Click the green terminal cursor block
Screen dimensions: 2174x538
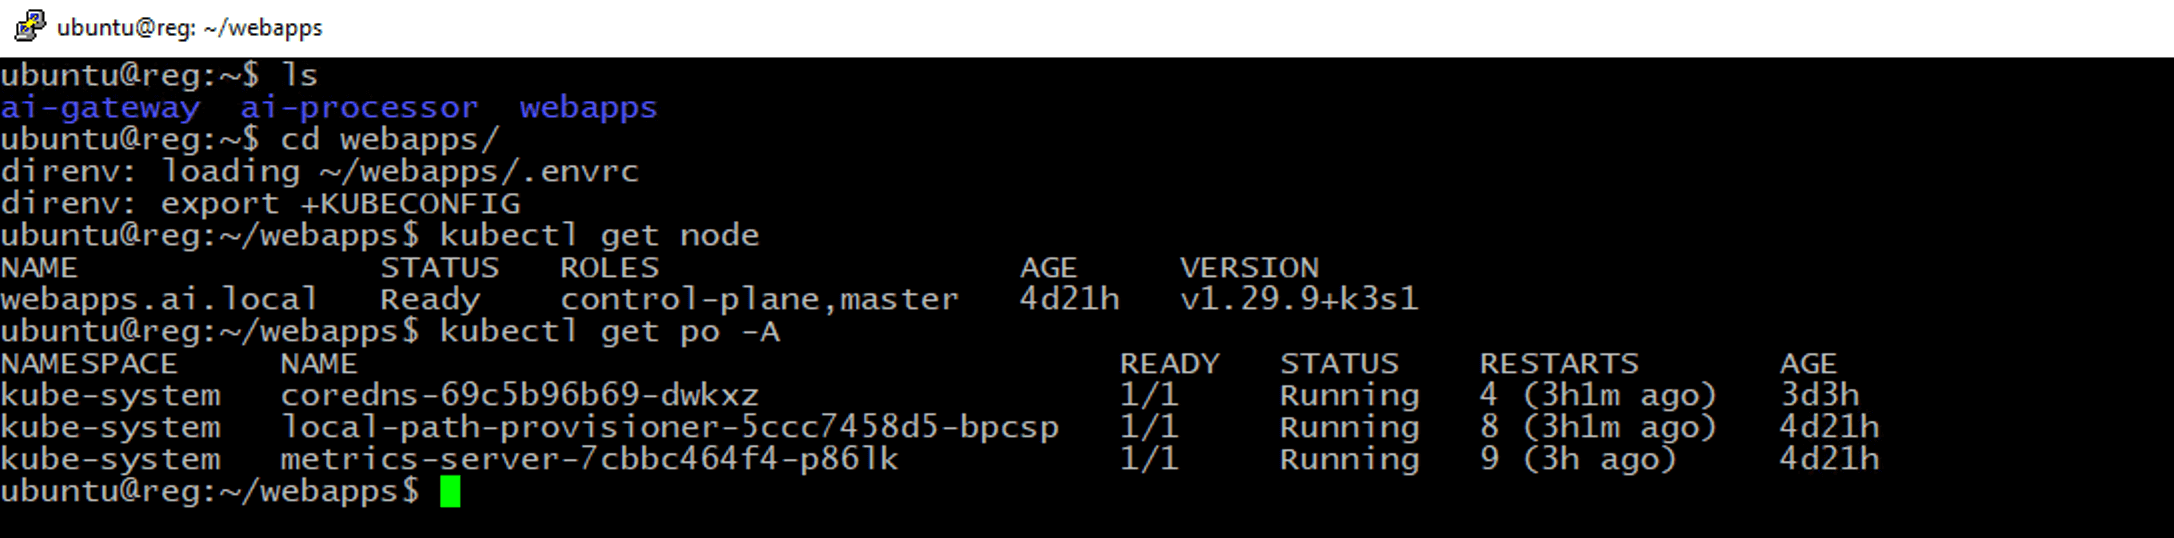[450, 492]
